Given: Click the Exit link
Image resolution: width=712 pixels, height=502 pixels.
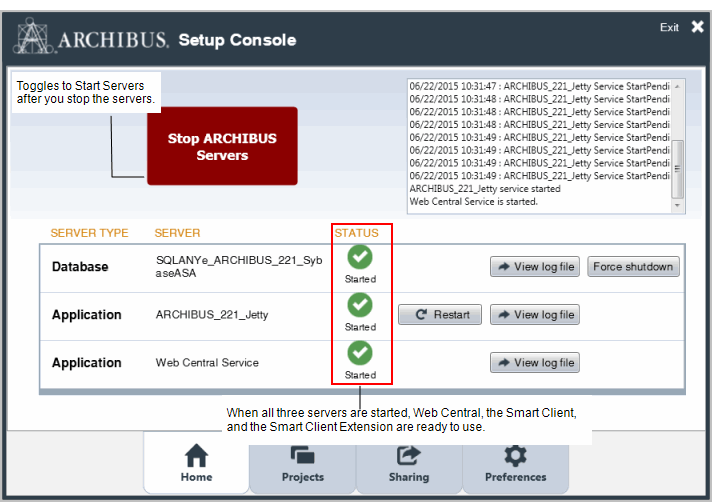Looking at the screenshot, I should (669, 27).
